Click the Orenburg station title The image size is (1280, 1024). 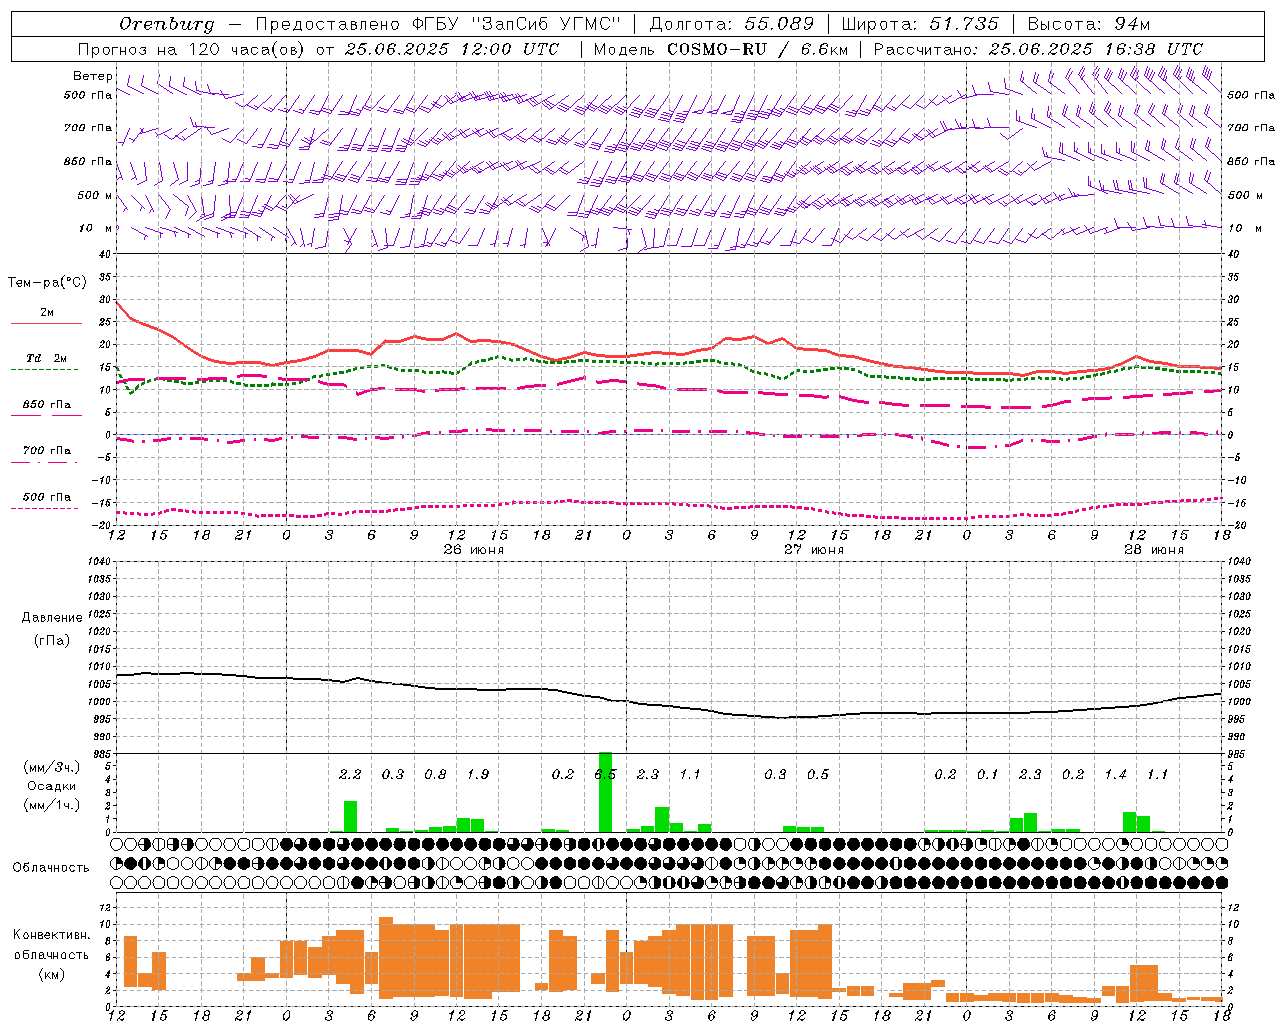click(x=167, y=24)
